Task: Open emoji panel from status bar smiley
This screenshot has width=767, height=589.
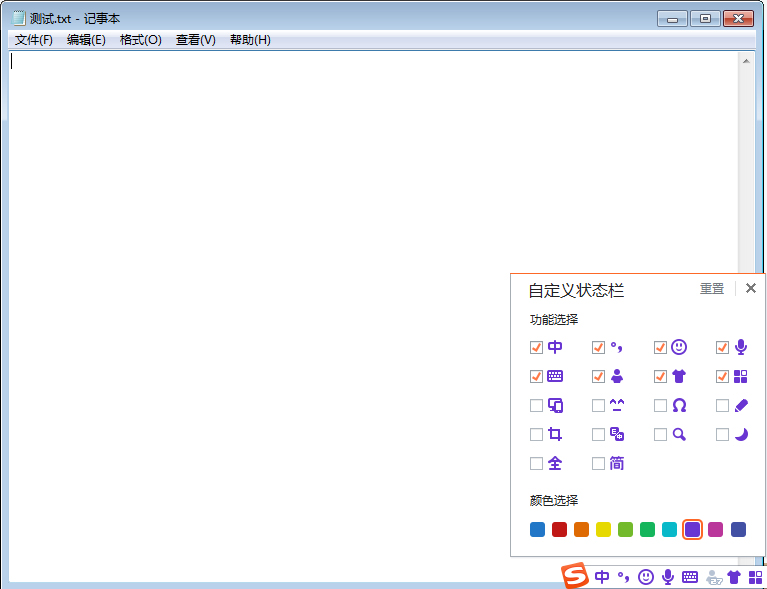Action: (x=646, y=577)
